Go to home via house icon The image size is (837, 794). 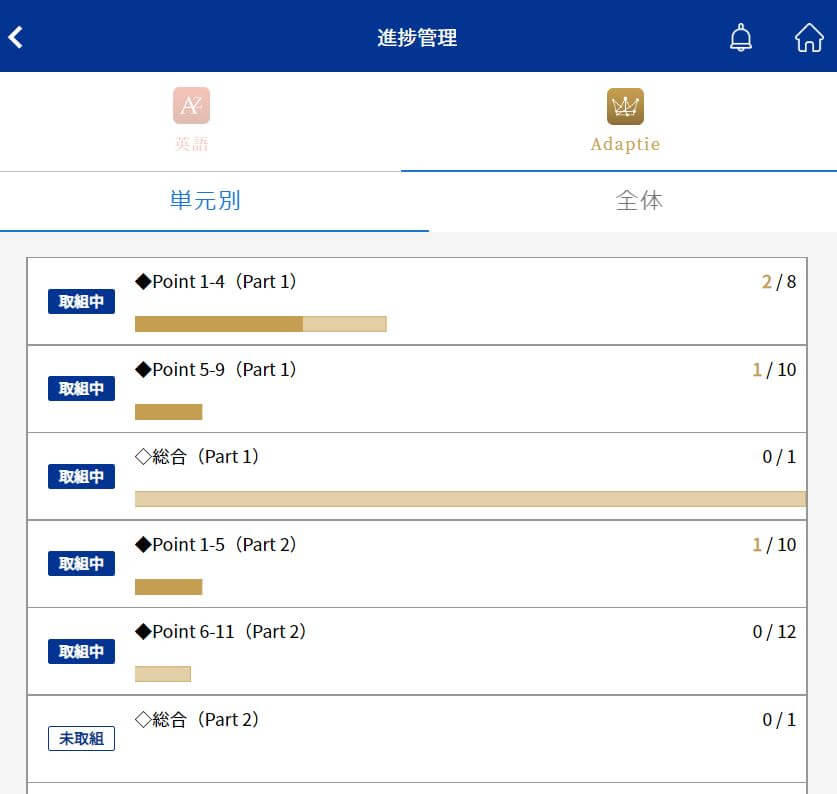click(809, 37)
